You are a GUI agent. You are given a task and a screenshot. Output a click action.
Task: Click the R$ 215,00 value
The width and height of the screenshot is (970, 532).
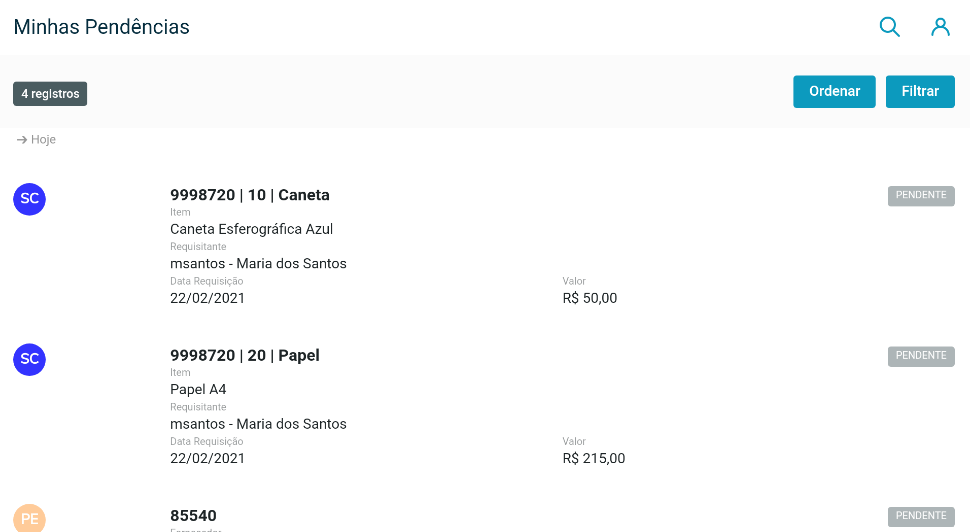pos(594,458)
